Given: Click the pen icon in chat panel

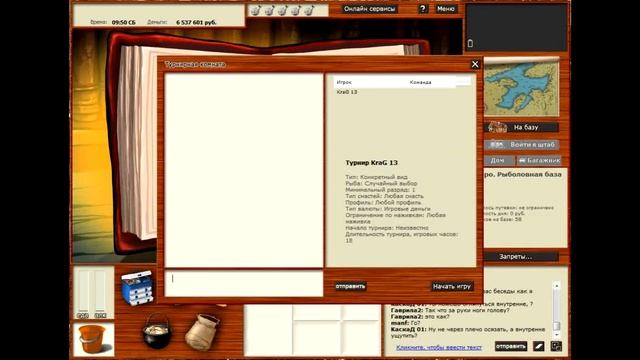Looking at the screenshot, I should point(539,347).
